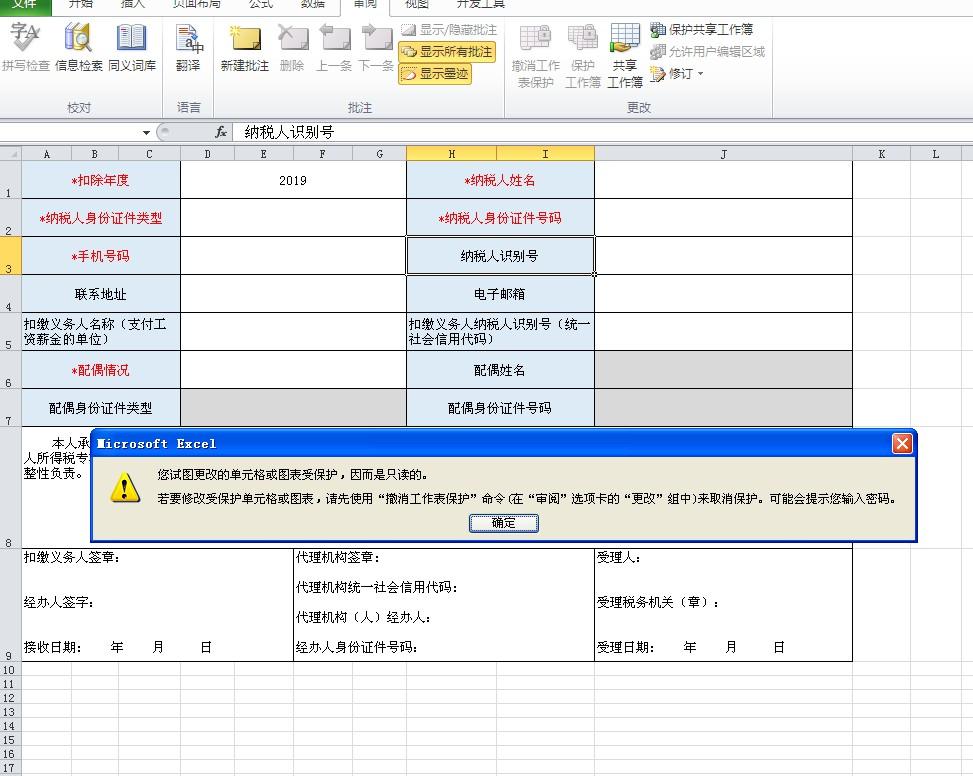
Task: Open the 文件 tab
Action: [25, 5]
